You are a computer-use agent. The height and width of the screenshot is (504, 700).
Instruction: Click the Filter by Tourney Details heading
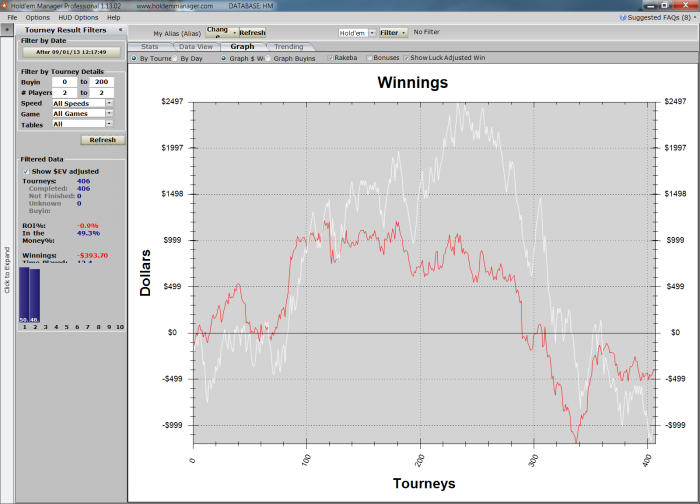point(62,71)
